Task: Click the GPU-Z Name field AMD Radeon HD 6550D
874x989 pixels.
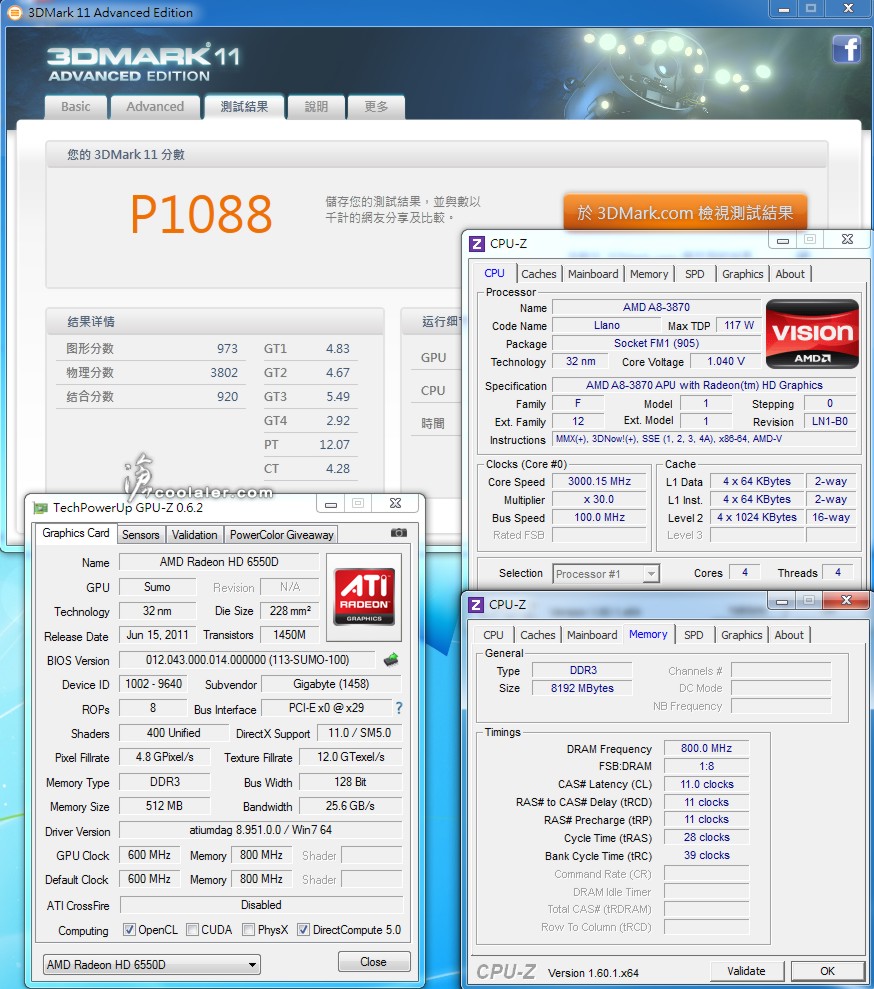Action: point(219,562)
